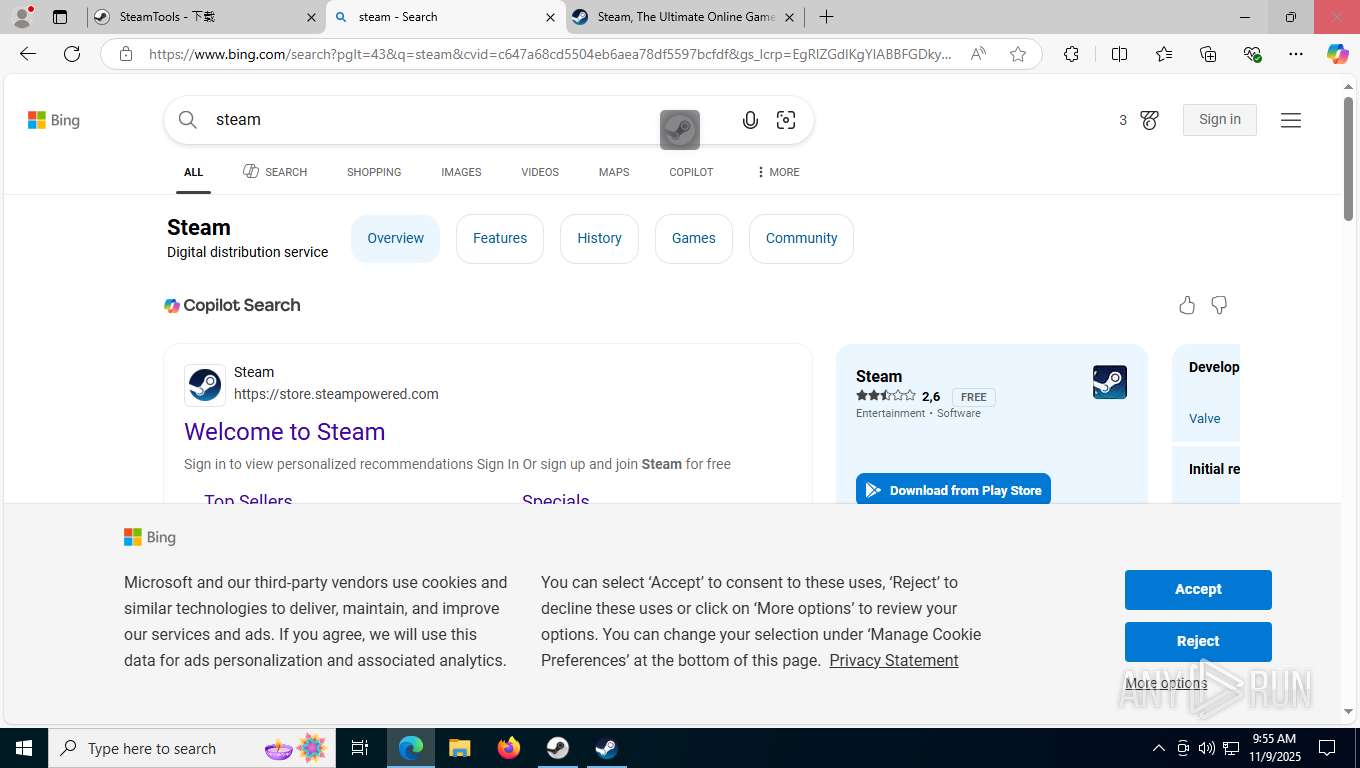
Task: Click the magnifier icon in search box
Action: pyautogui.click(x=188, y=120)
